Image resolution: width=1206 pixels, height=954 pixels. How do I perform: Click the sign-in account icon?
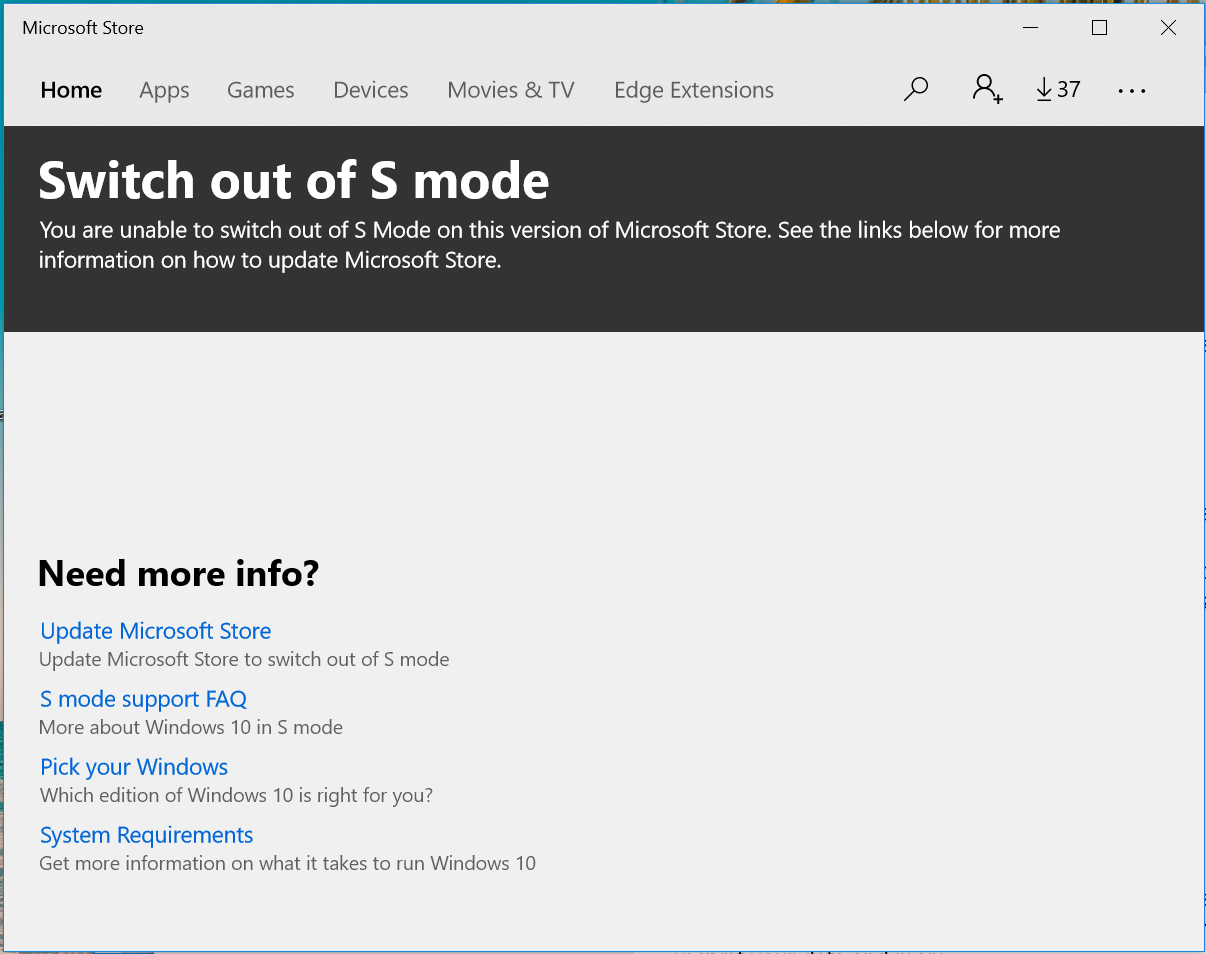point(987,90)
